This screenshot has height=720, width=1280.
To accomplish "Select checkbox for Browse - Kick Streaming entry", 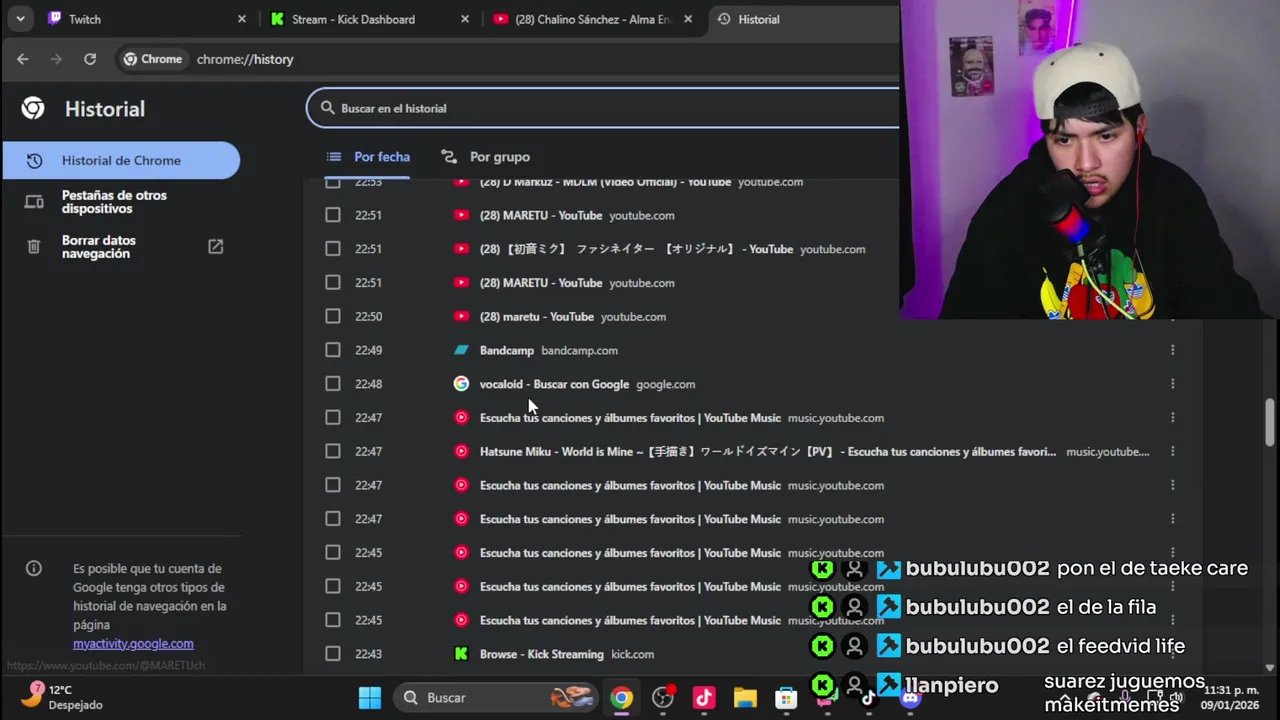I will (333, 654).
